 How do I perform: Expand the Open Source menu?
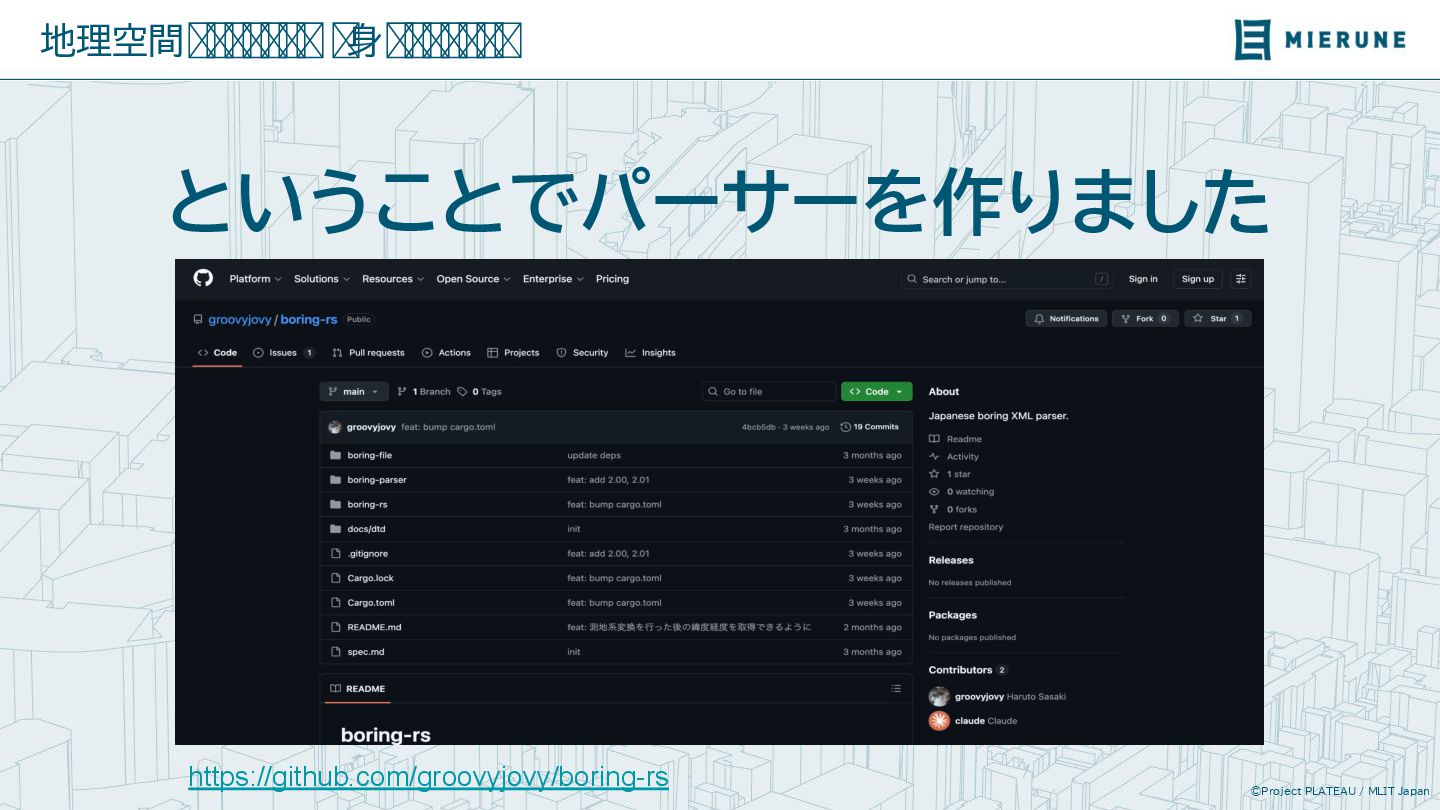coord(473,279)
